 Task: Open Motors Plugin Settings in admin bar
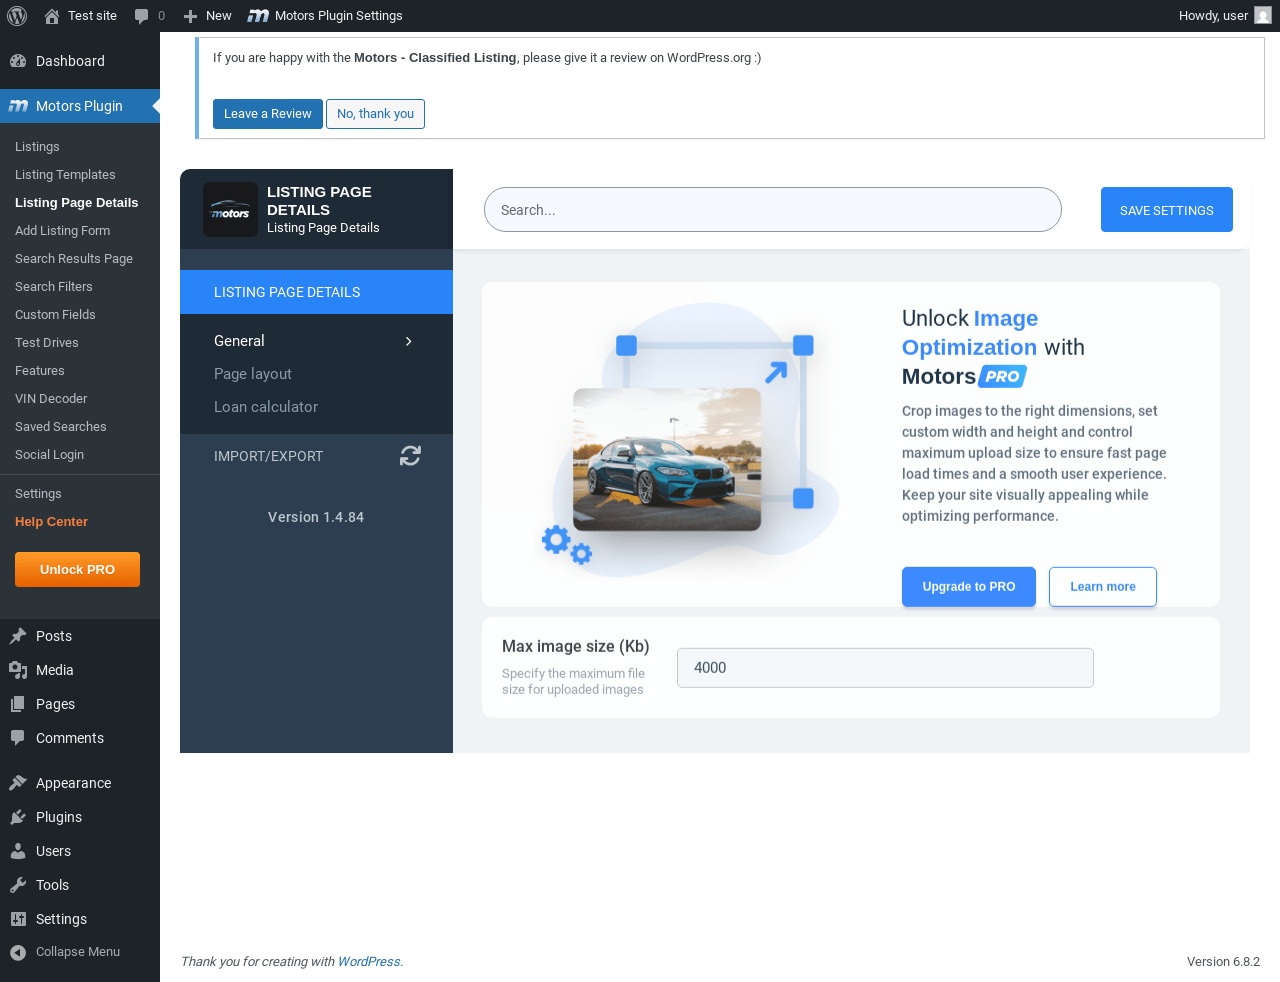click(x=326, y=16)
